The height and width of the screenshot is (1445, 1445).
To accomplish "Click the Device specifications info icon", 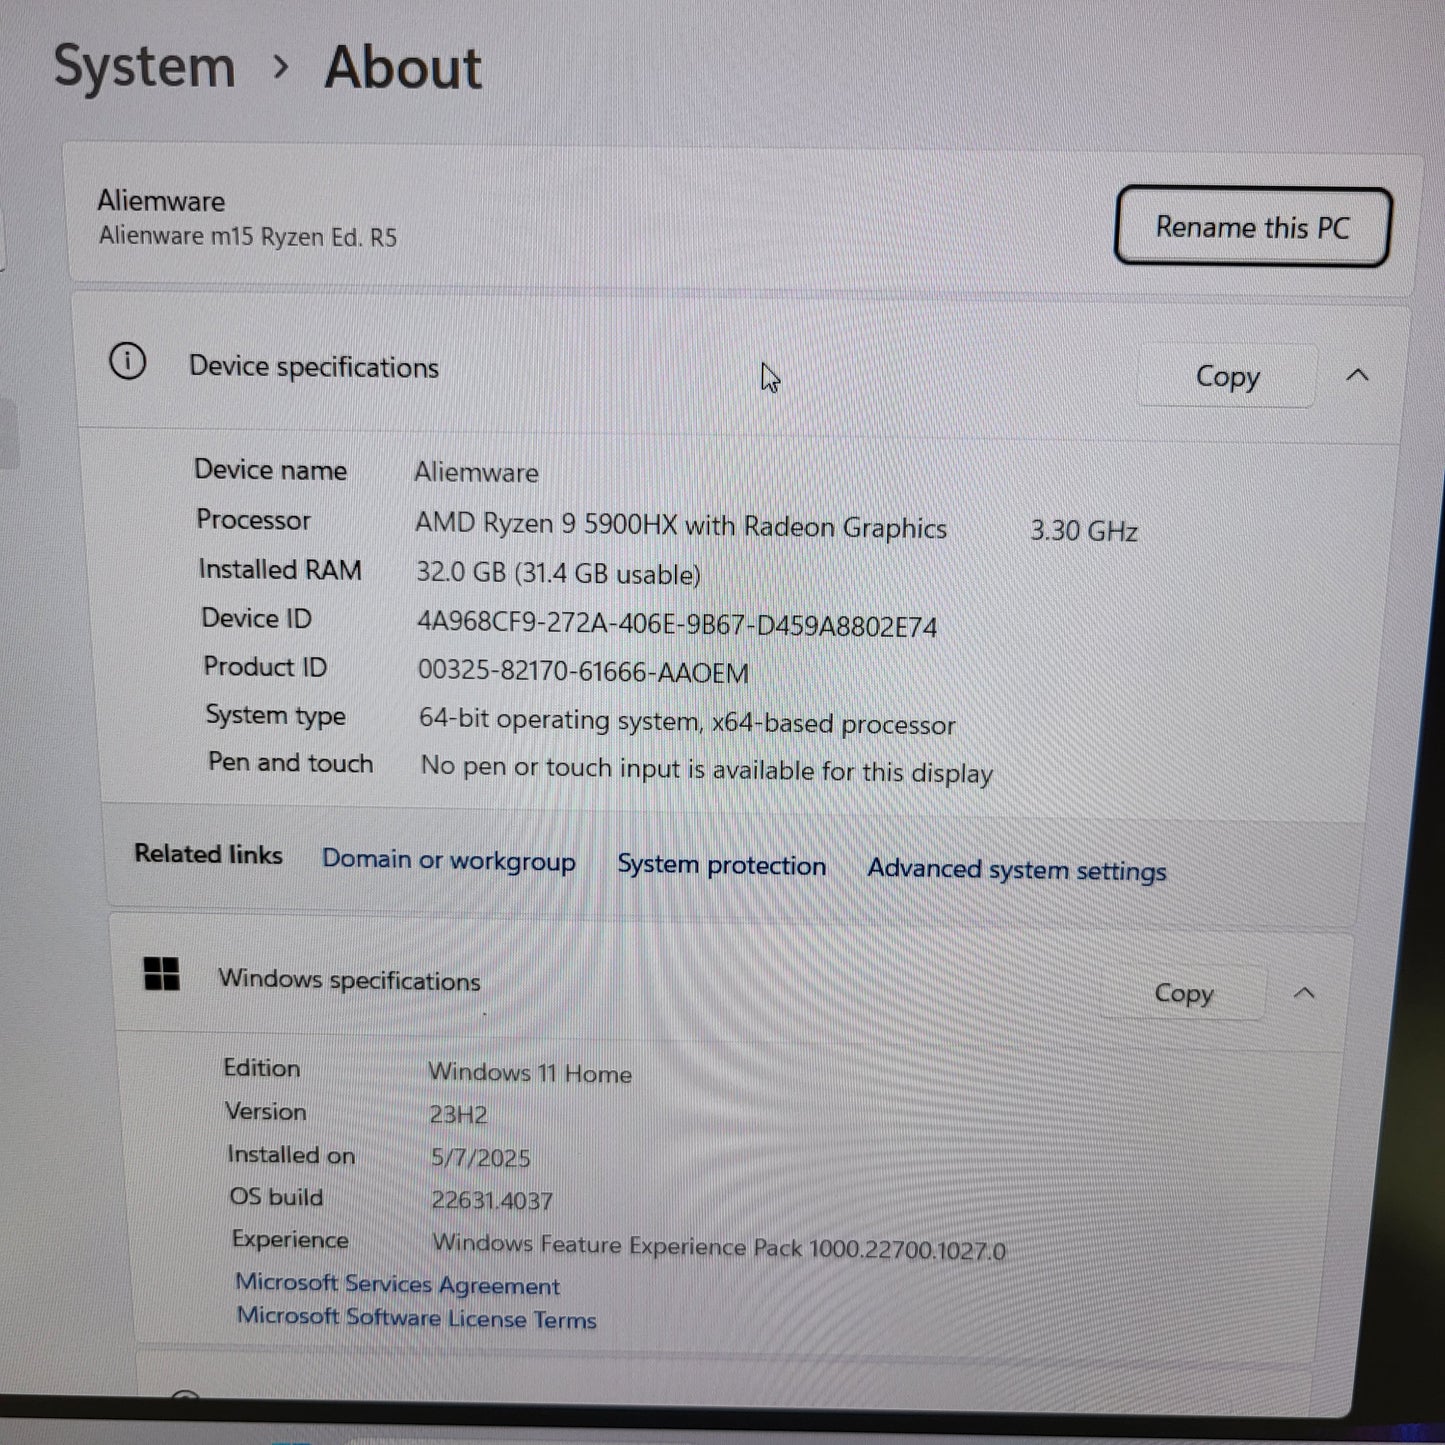I will point(127,361).
